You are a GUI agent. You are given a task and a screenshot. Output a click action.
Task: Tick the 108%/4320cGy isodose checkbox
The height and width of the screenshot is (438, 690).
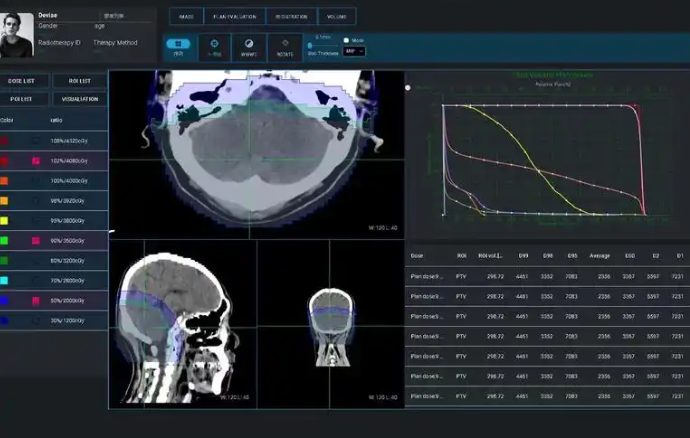[36, 141]
